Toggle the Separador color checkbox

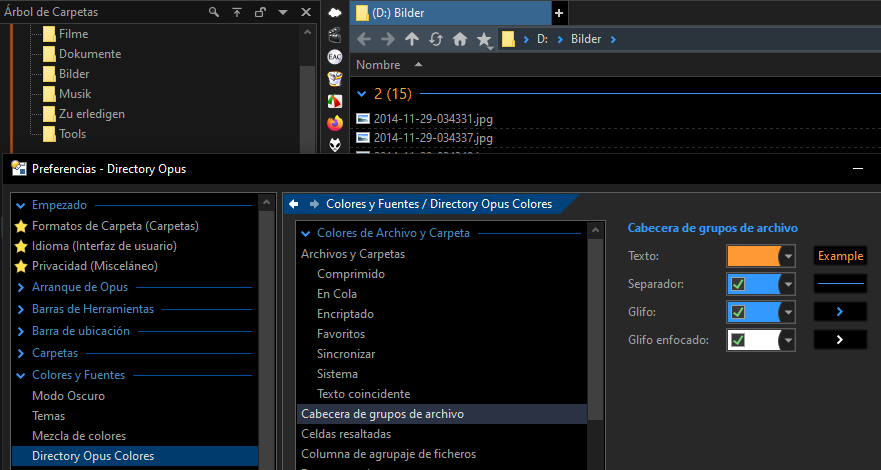(x=738, y=284)
